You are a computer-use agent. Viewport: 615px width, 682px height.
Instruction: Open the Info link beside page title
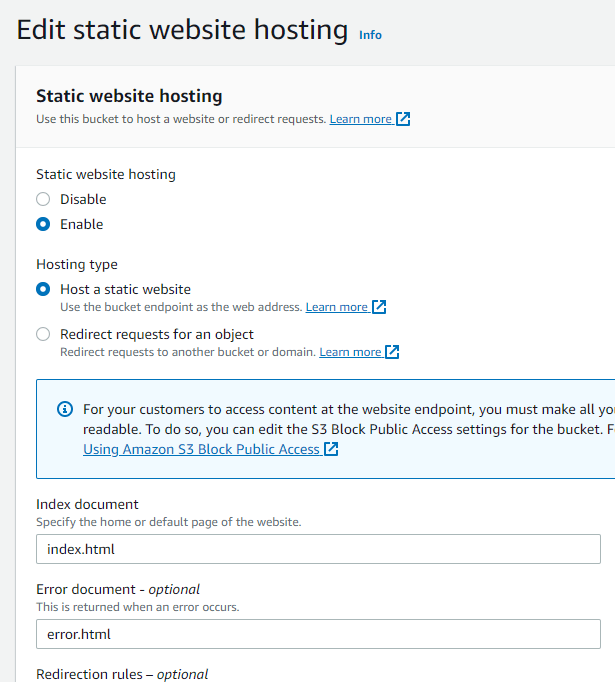(x=370, y=35)
